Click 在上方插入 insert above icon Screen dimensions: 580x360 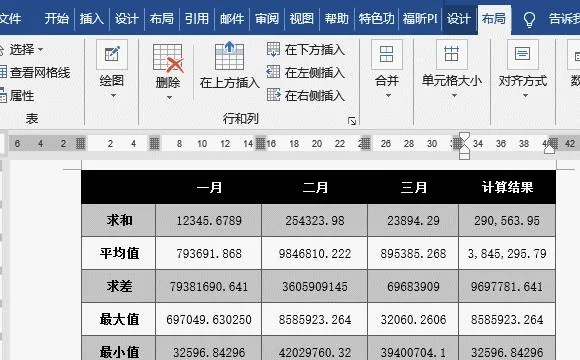229,55
